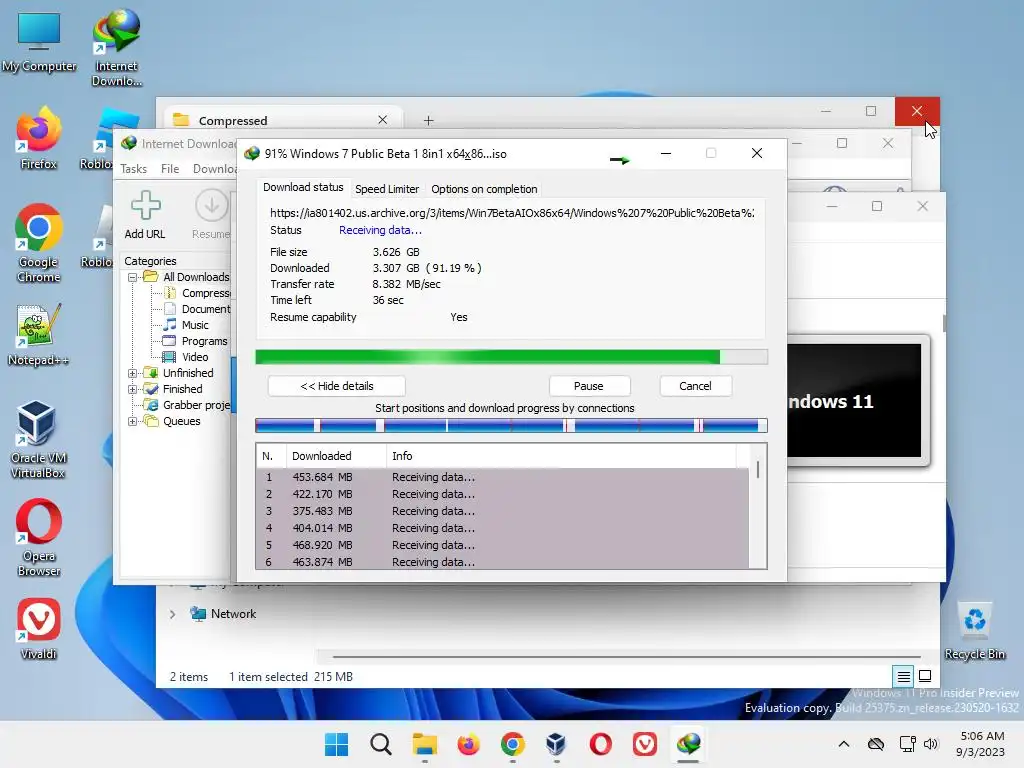Open Internet Download Manager desktop shortcut
Viewport: 1024px width, 768px height.
(x=117, y=48)
